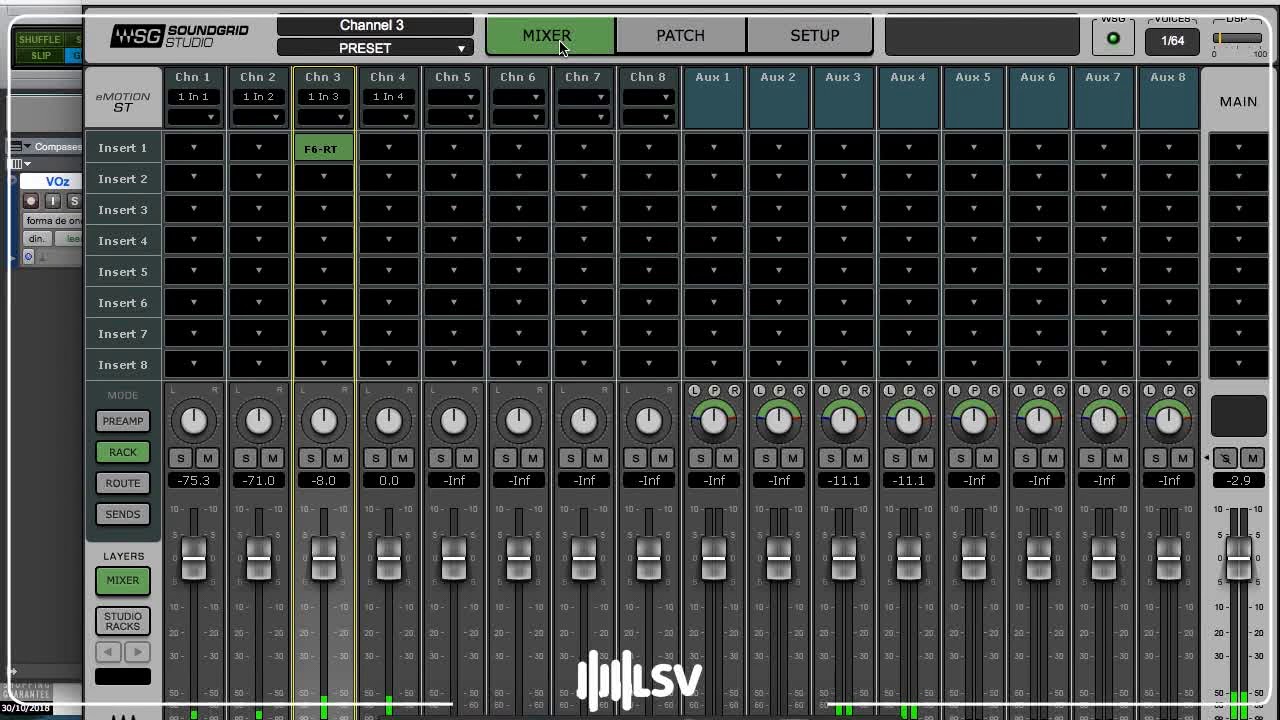Mute the MAIN output
The image size is (1280, 720).
pyautogui.click(x=1252, y=458)
